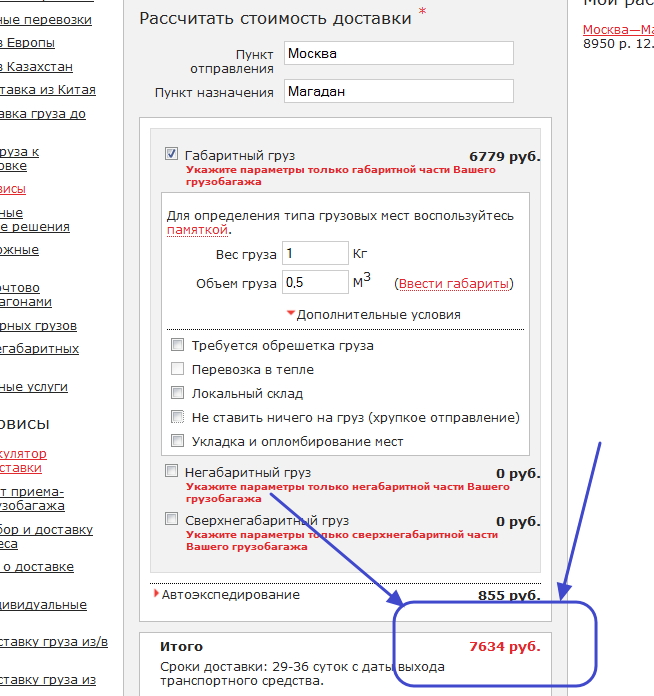Open the услуги sidebar menu item
Viewport: 654px width, 696px height.
(40, 387)
